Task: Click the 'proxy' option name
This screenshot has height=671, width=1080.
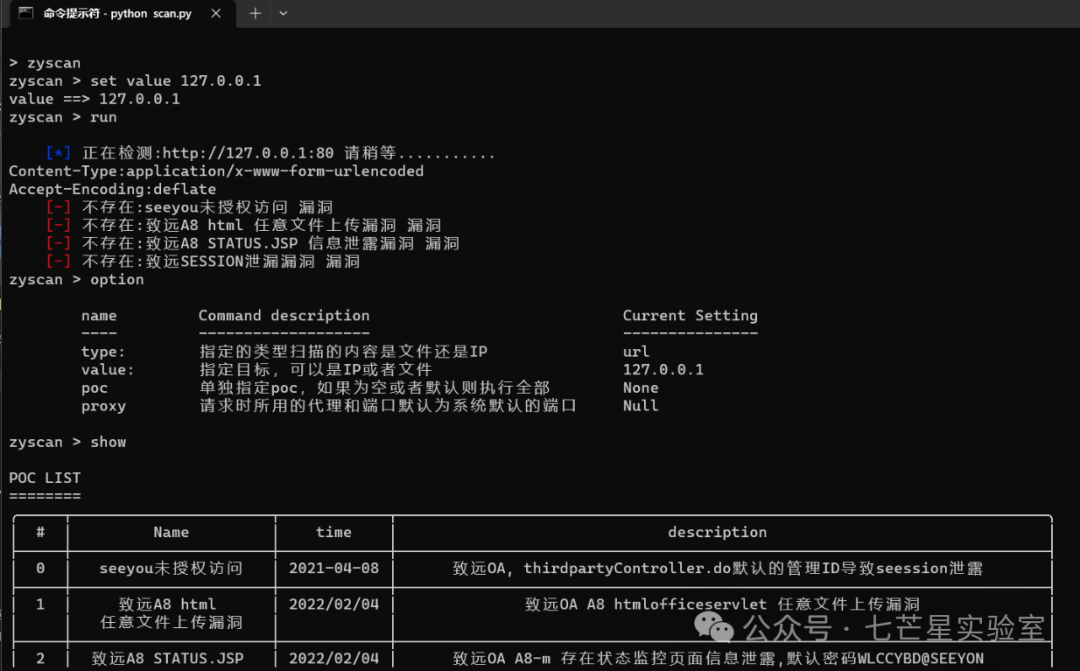Action: [x=103, y=406]
